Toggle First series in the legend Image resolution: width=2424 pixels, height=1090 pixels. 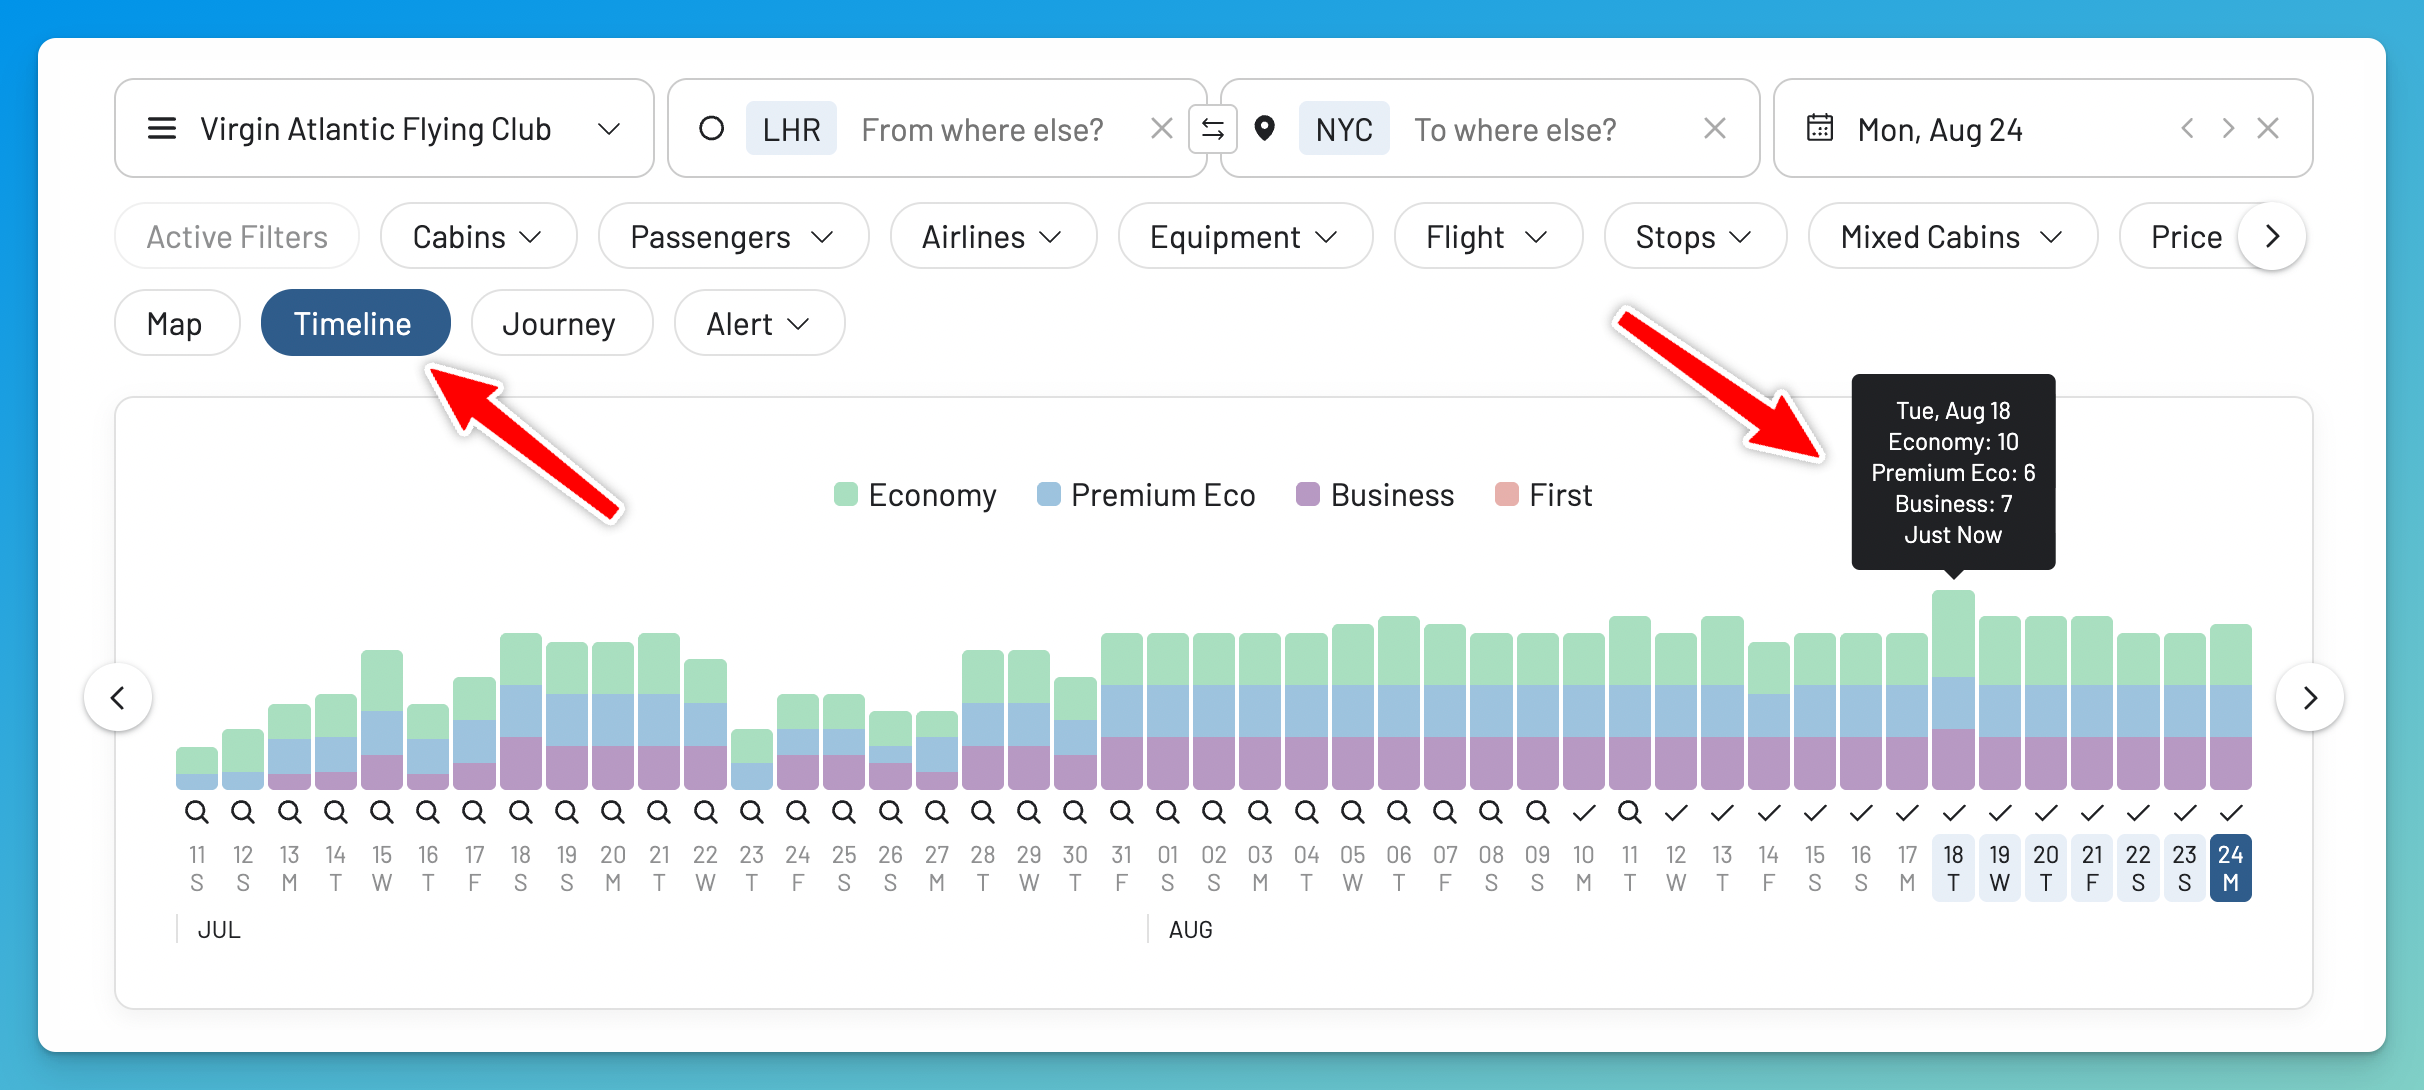(x=1543, y=495)
